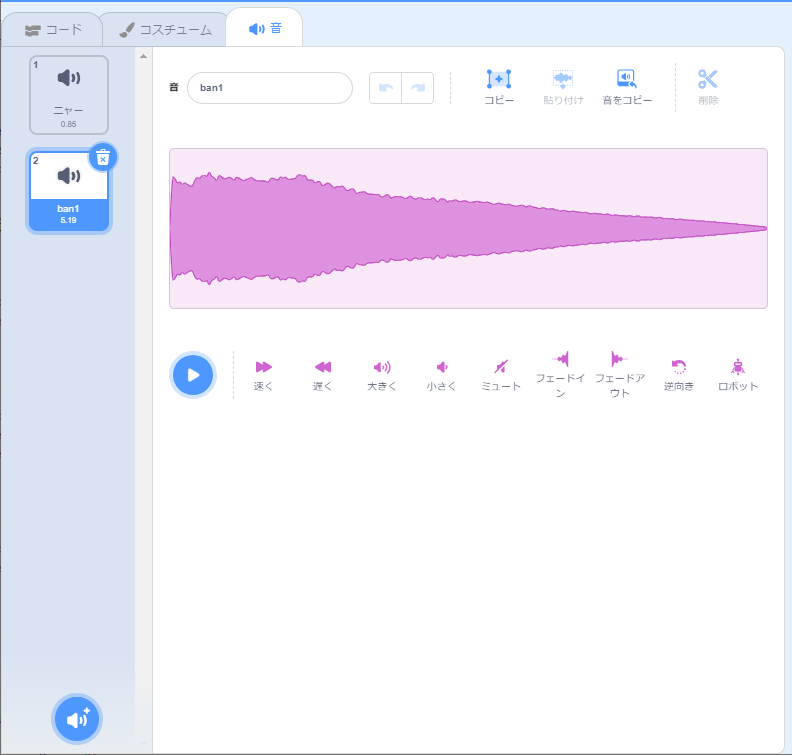Click the 削除 scissors icon

click(708, 87)
